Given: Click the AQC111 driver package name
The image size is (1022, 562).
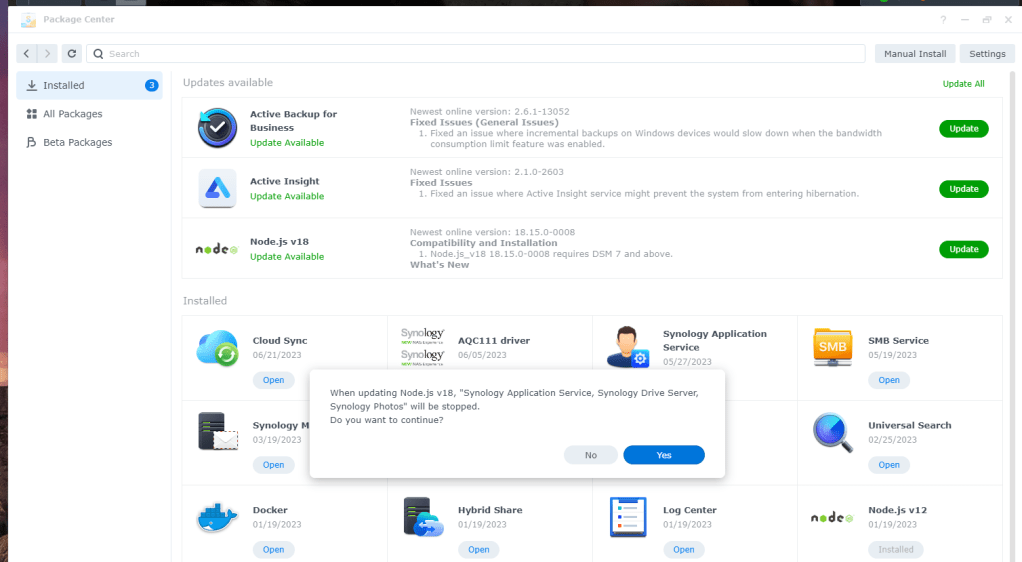Looking at the screenshot, I should [x=493, y=340].
